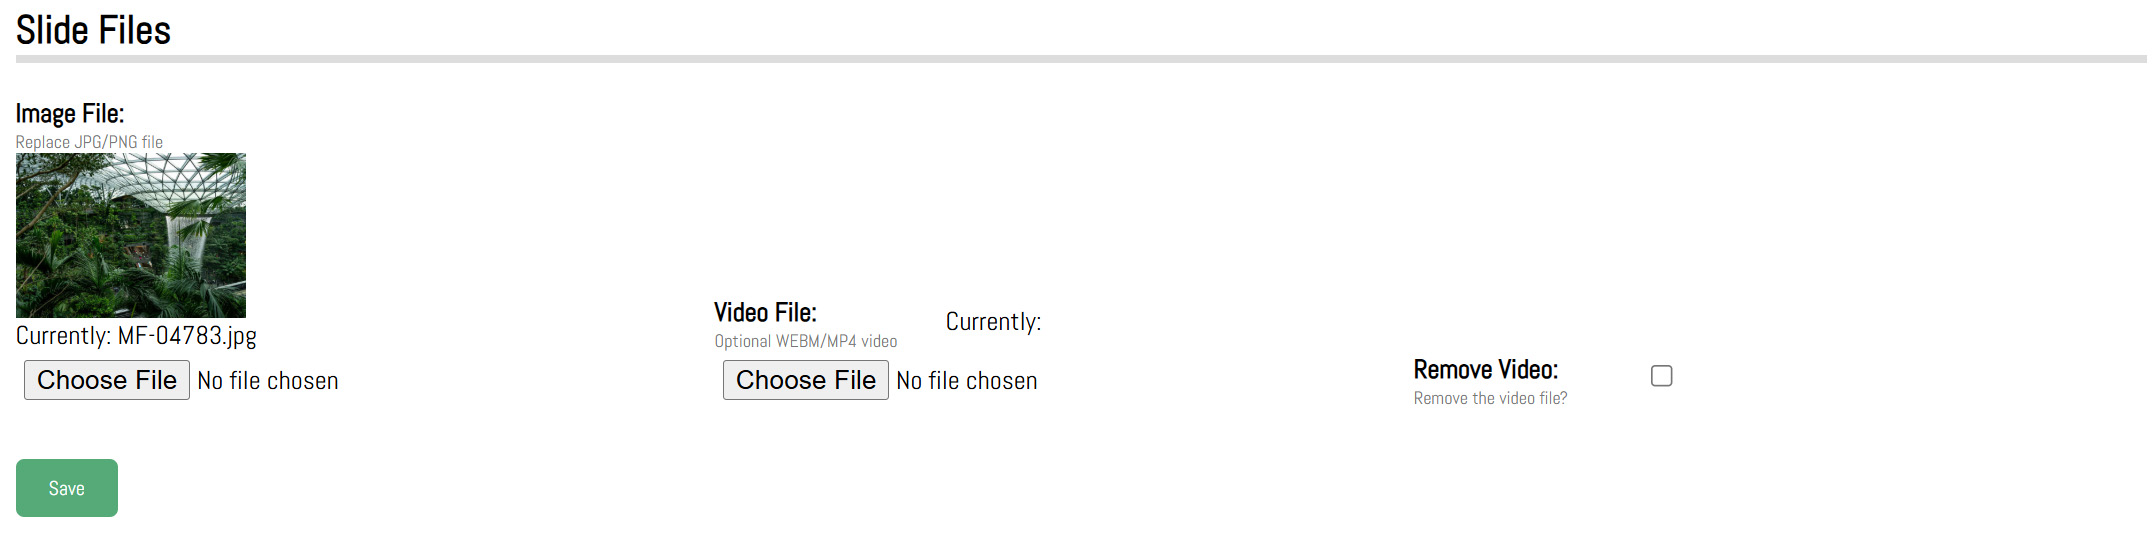Click "Currently:" next to the Video File label

[993, 322]
